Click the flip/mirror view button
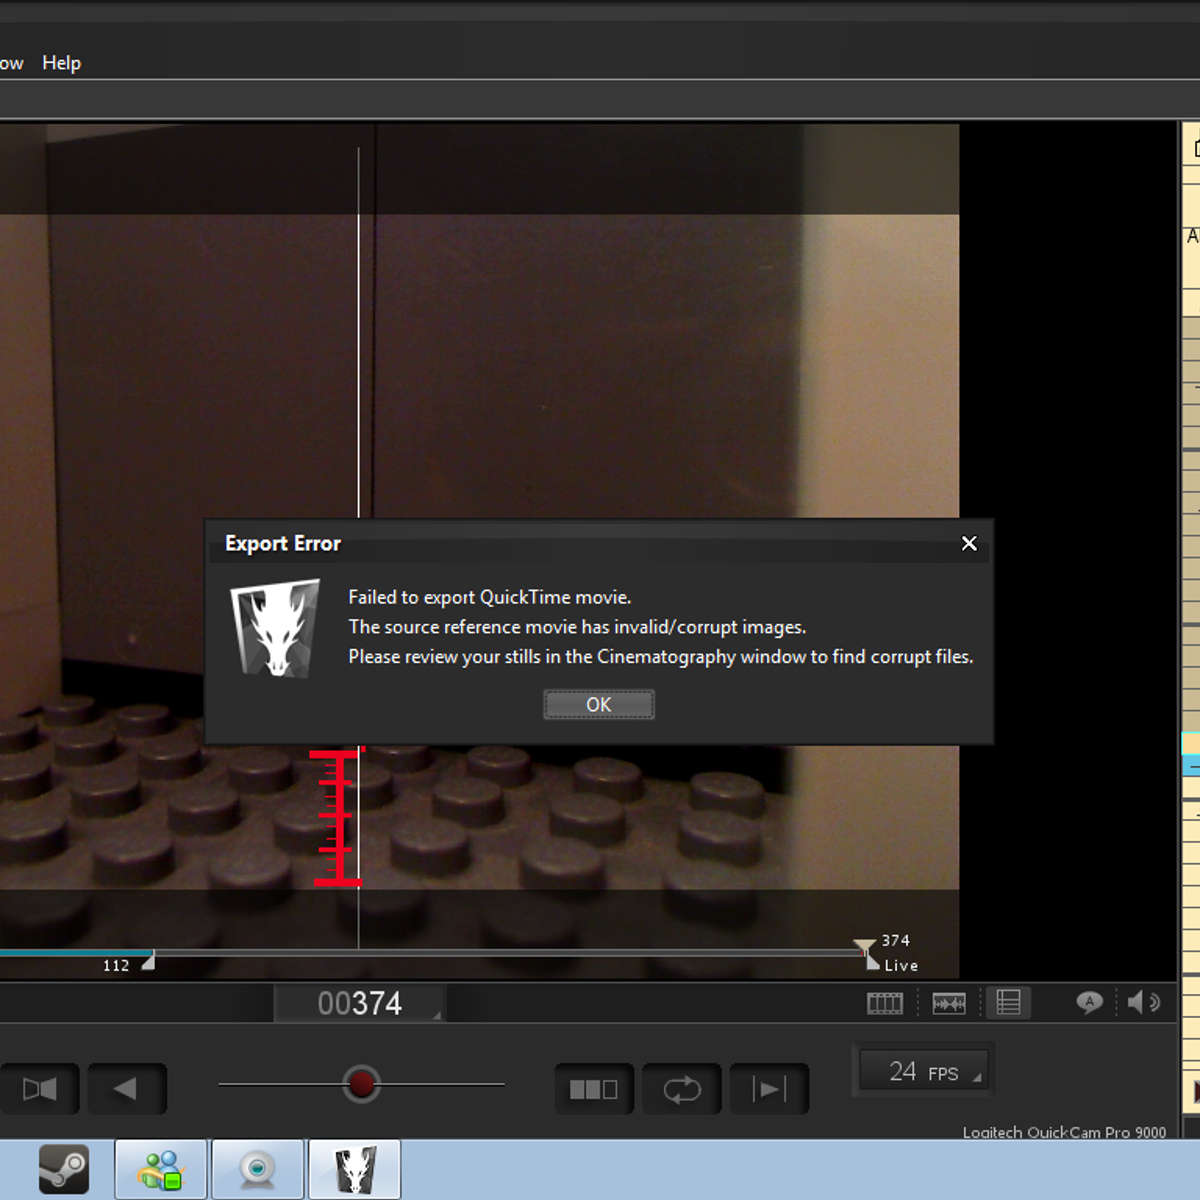 40,1089
